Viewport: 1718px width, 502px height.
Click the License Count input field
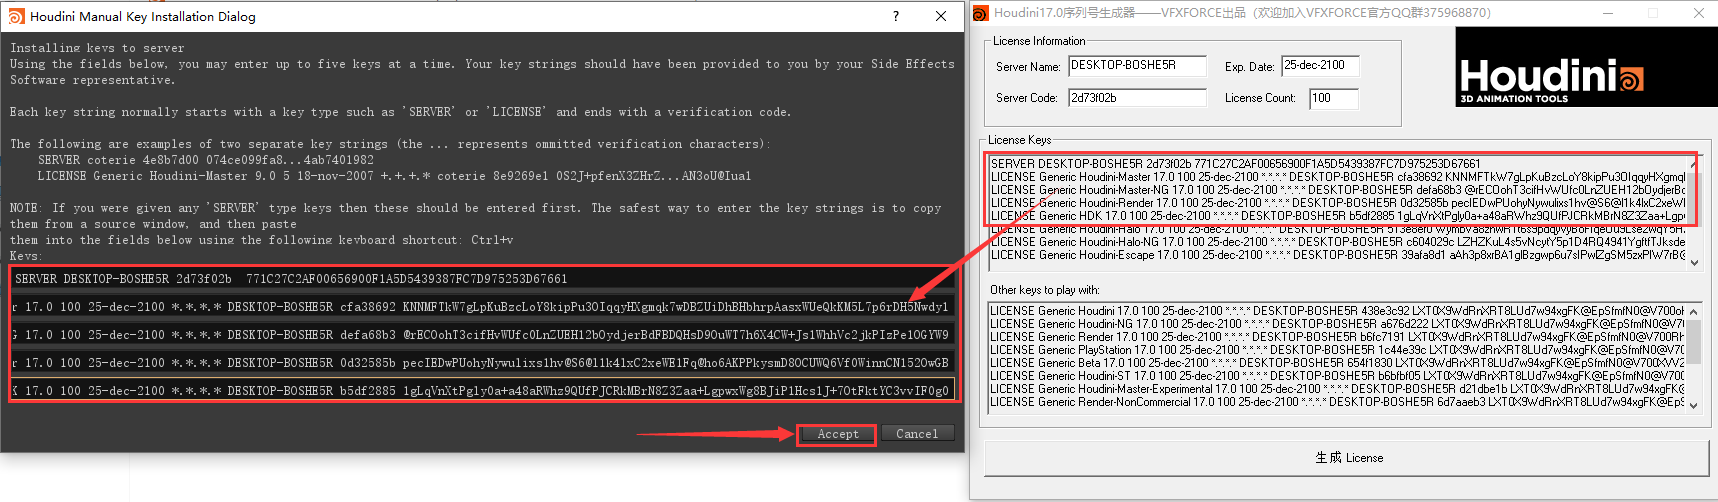click(x=1334, y=98)
